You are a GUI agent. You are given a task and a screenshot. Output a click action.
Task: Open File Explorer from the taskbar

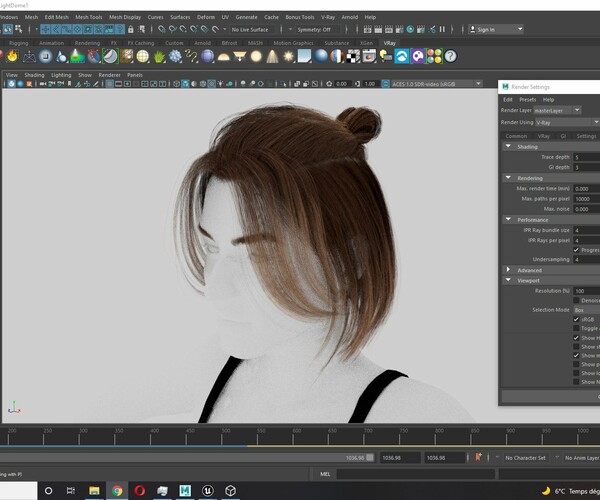[x=94, y=490]
